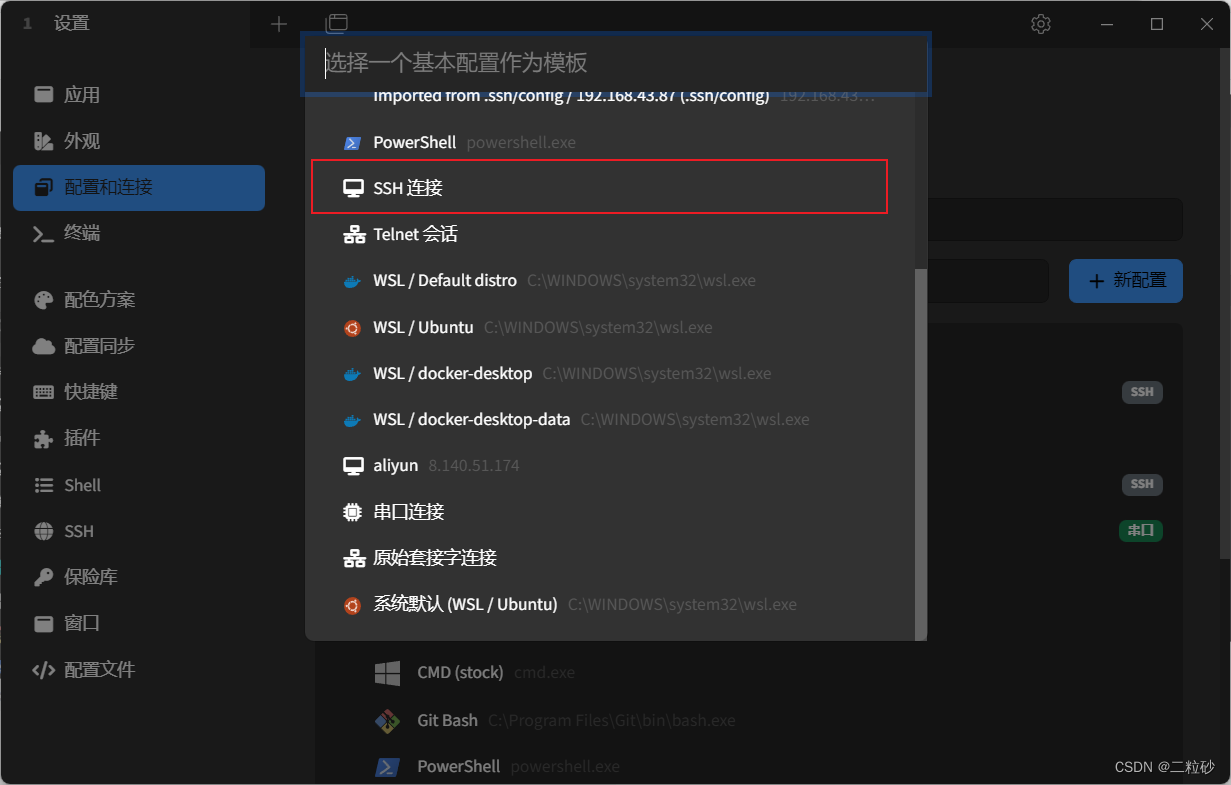Open the 插件 plugins sidebar icon
The width and height of the screenshot is (1231, 785).
[x=43, y=438]
